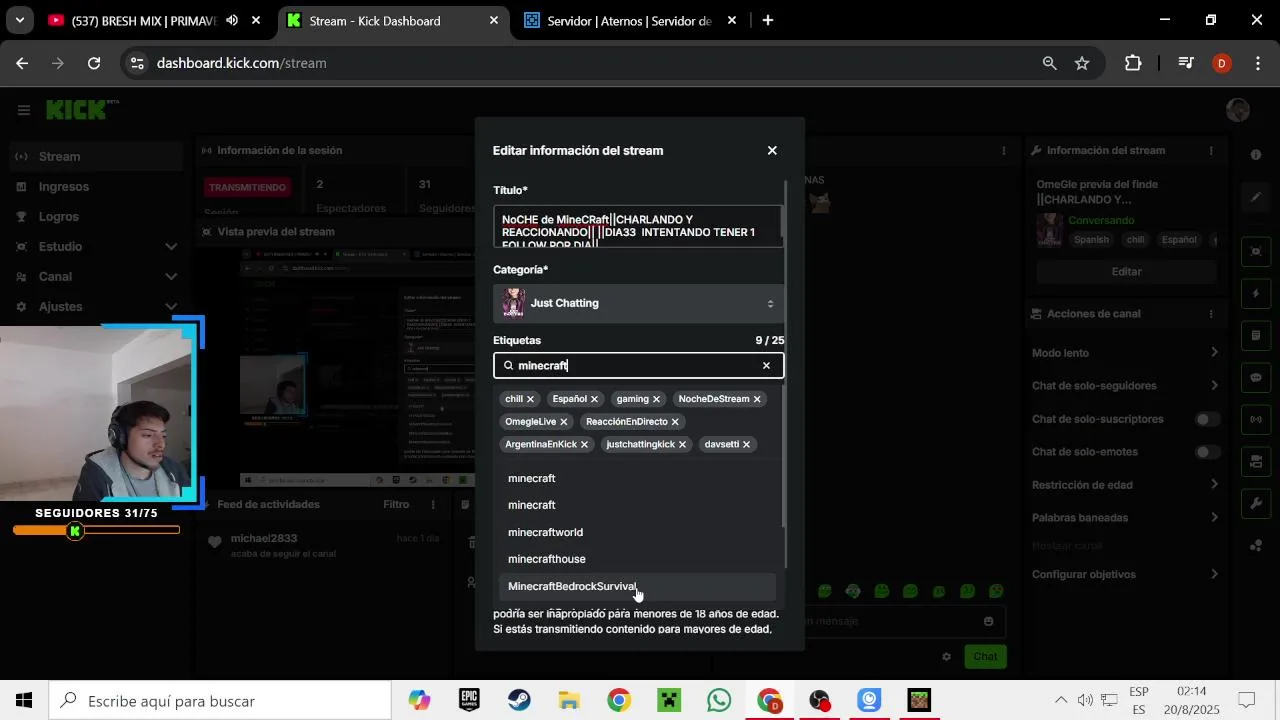Open Epic Games Launcher from taskbar
This screenshot has width=1280, height=720.
click(x=469, y=701)
